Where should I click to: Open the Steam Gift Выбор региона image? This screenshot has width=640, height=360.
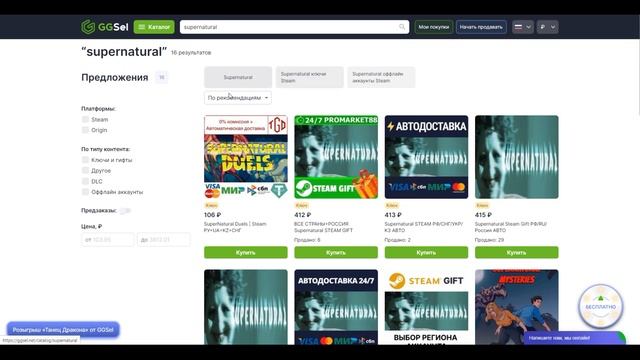pos(426,307)
